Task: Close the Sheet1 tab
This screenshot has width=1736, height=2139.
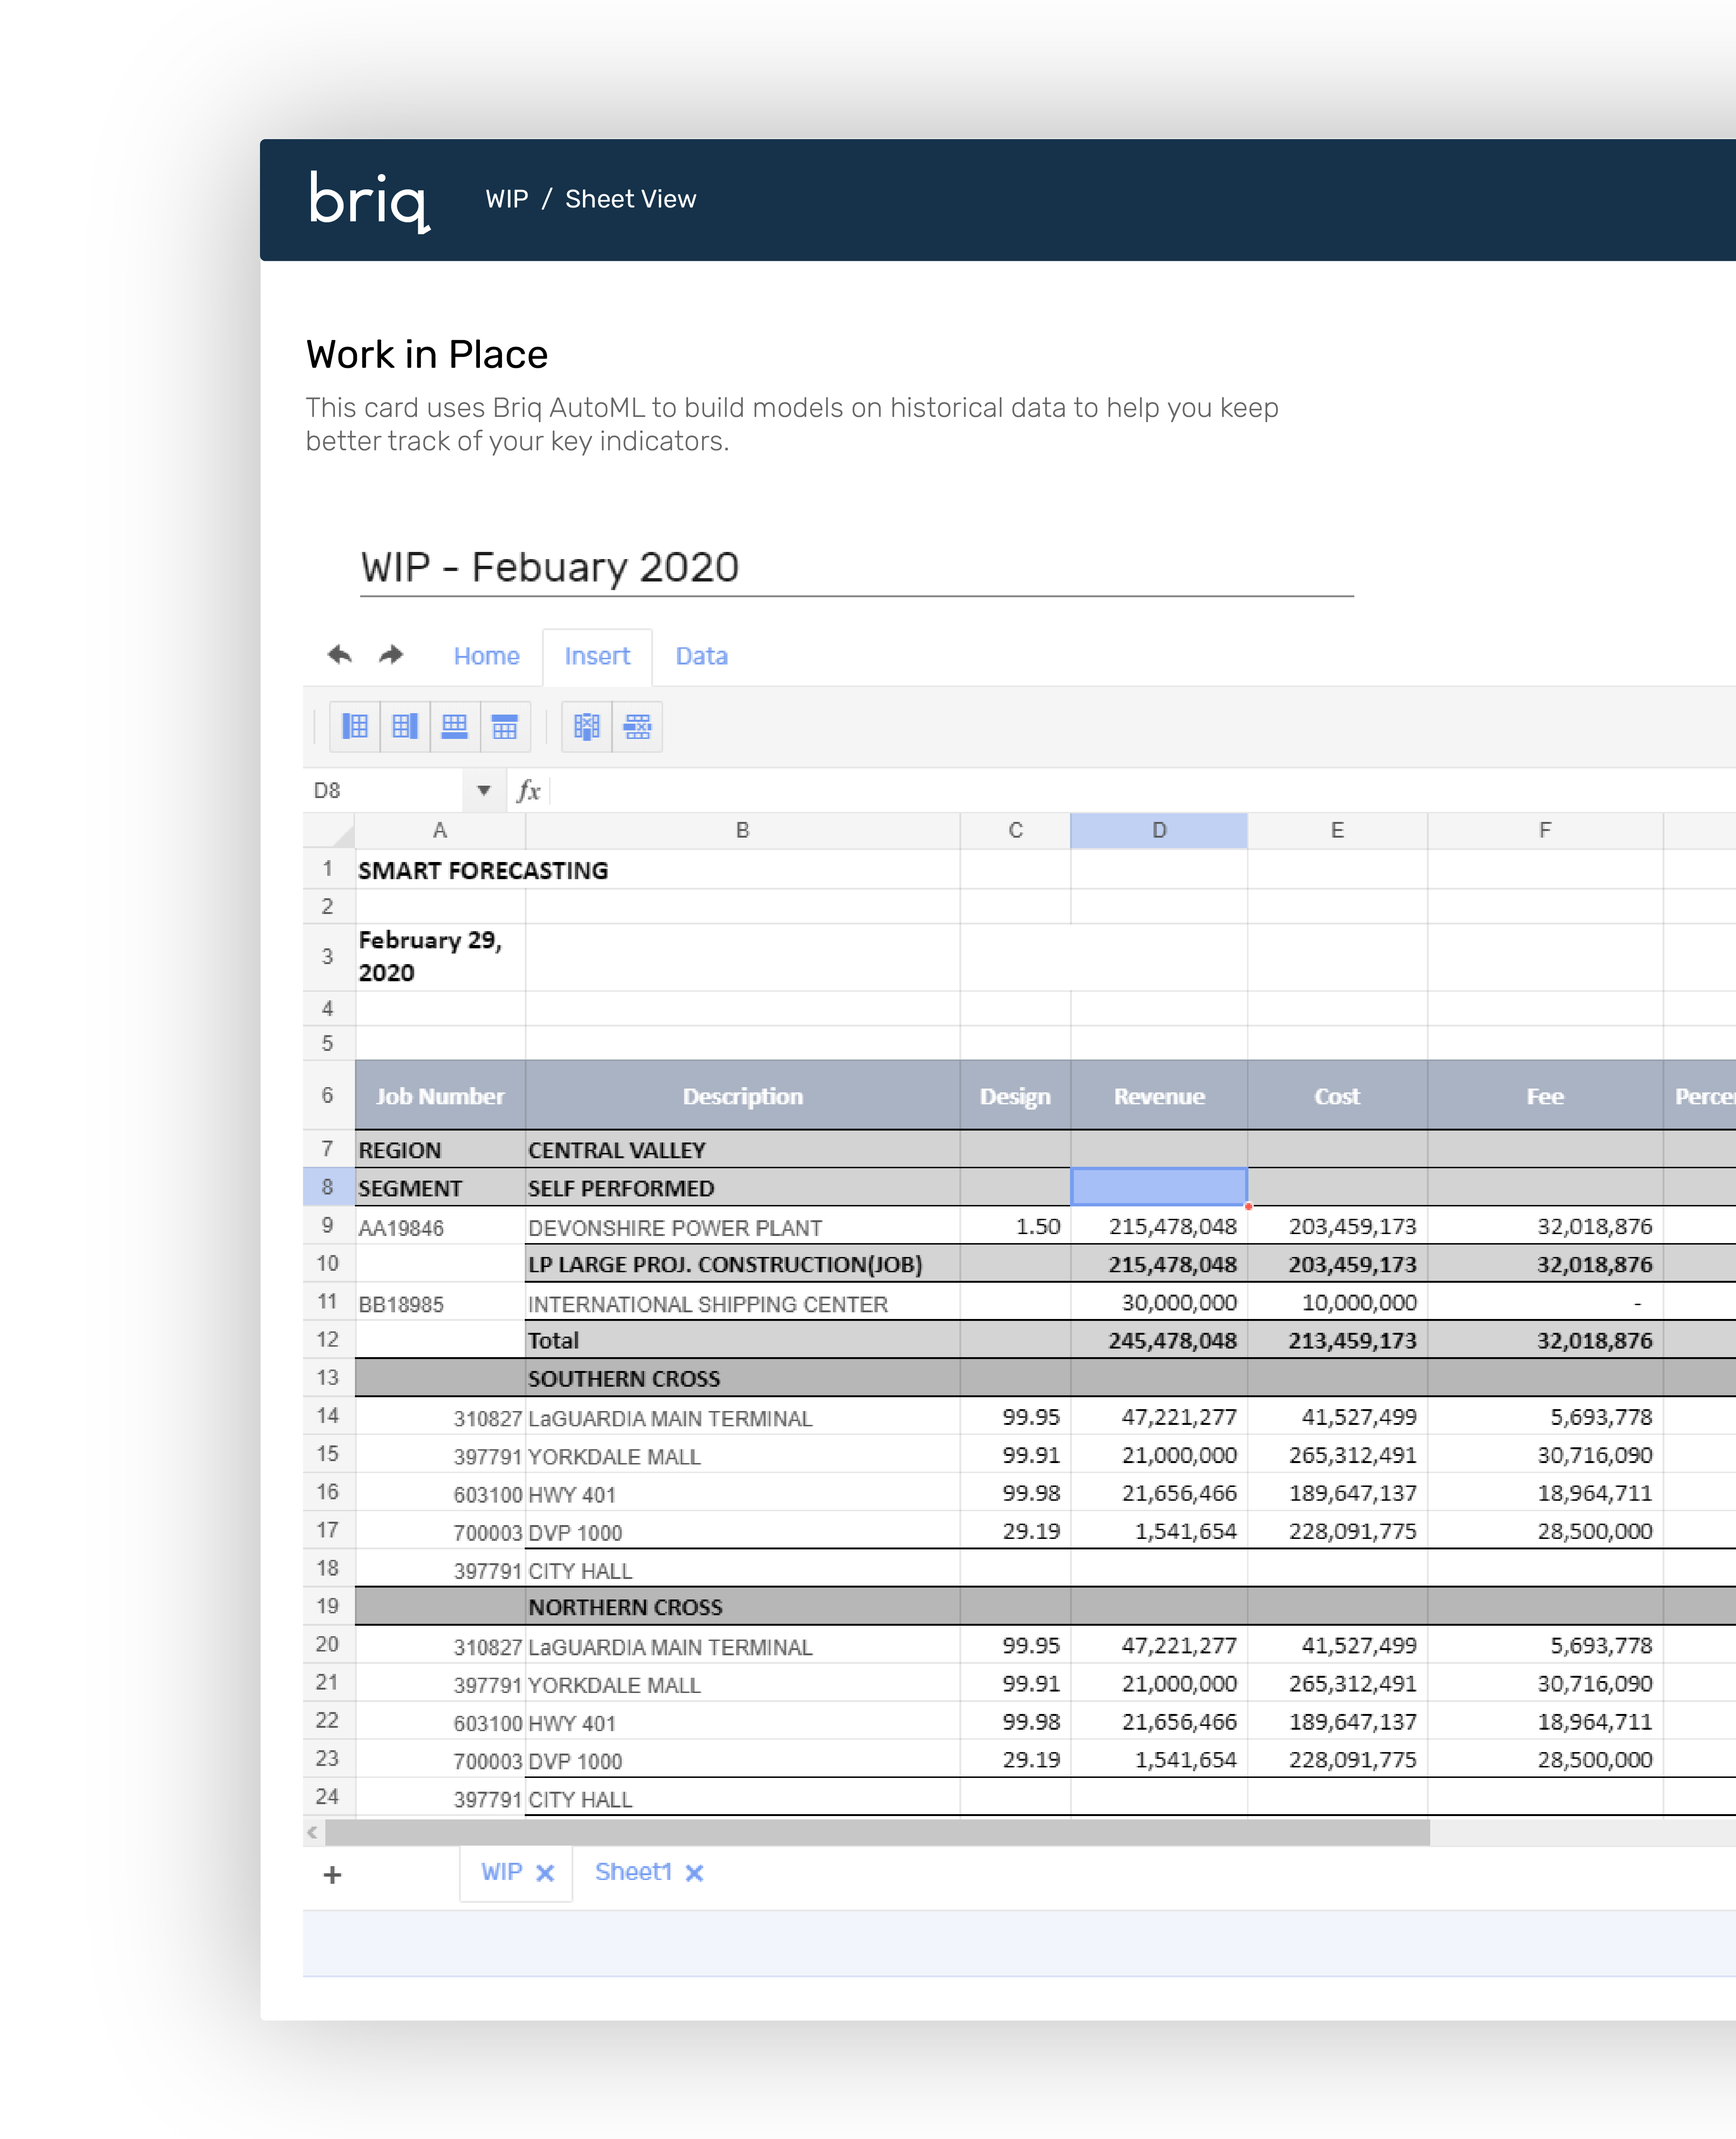Action: point(695,1873)
